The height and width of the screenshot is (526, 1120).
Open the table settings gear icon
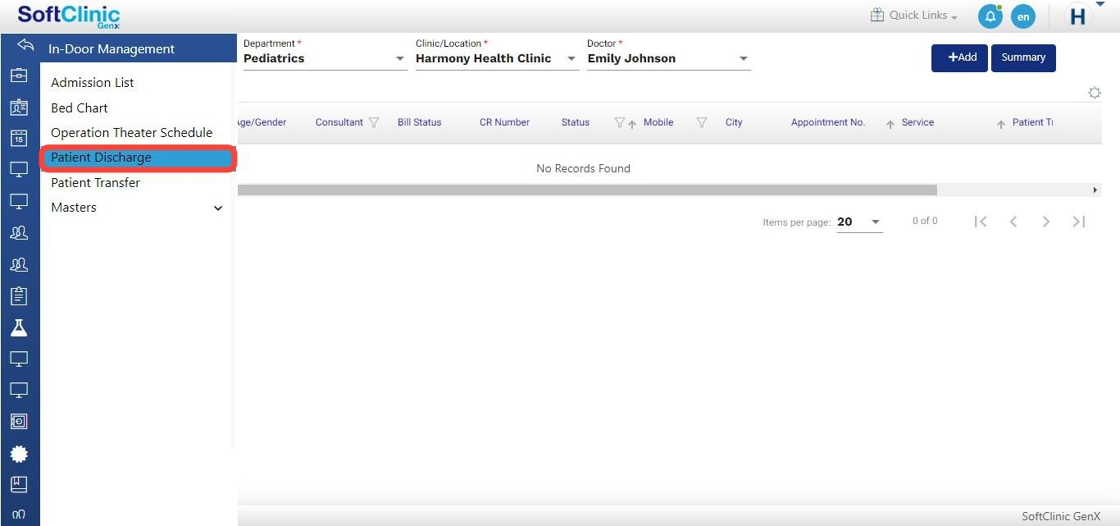(x=1094, y=93)
